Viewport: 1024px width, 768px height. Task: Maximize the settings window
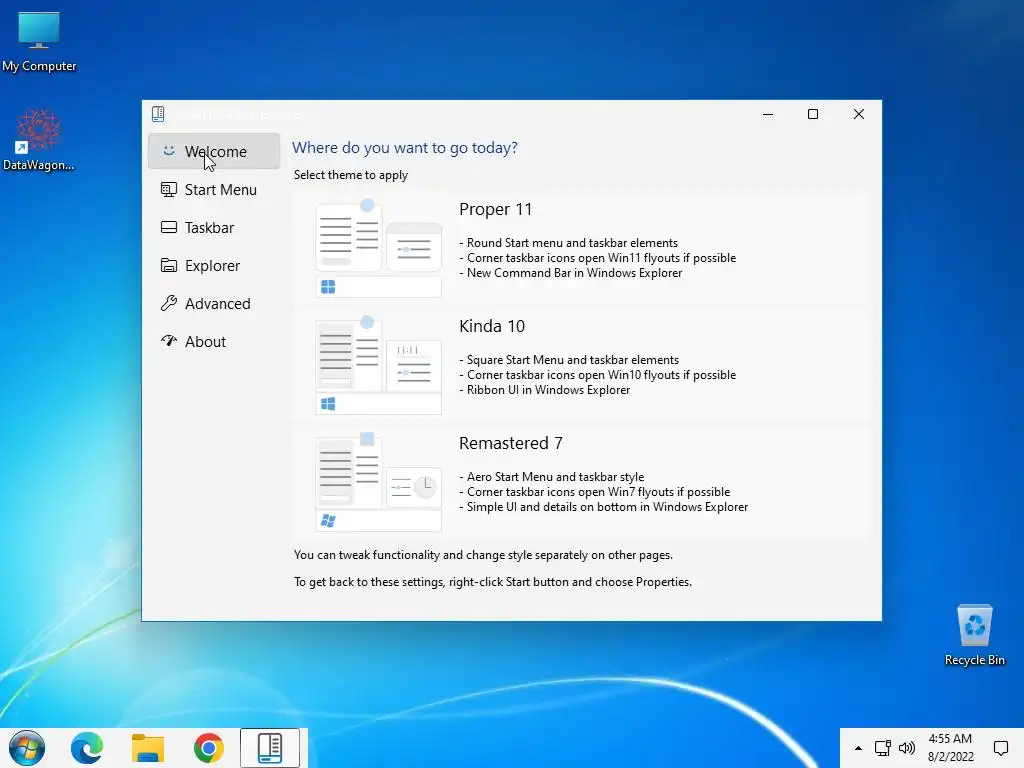(x=813, y=114)
